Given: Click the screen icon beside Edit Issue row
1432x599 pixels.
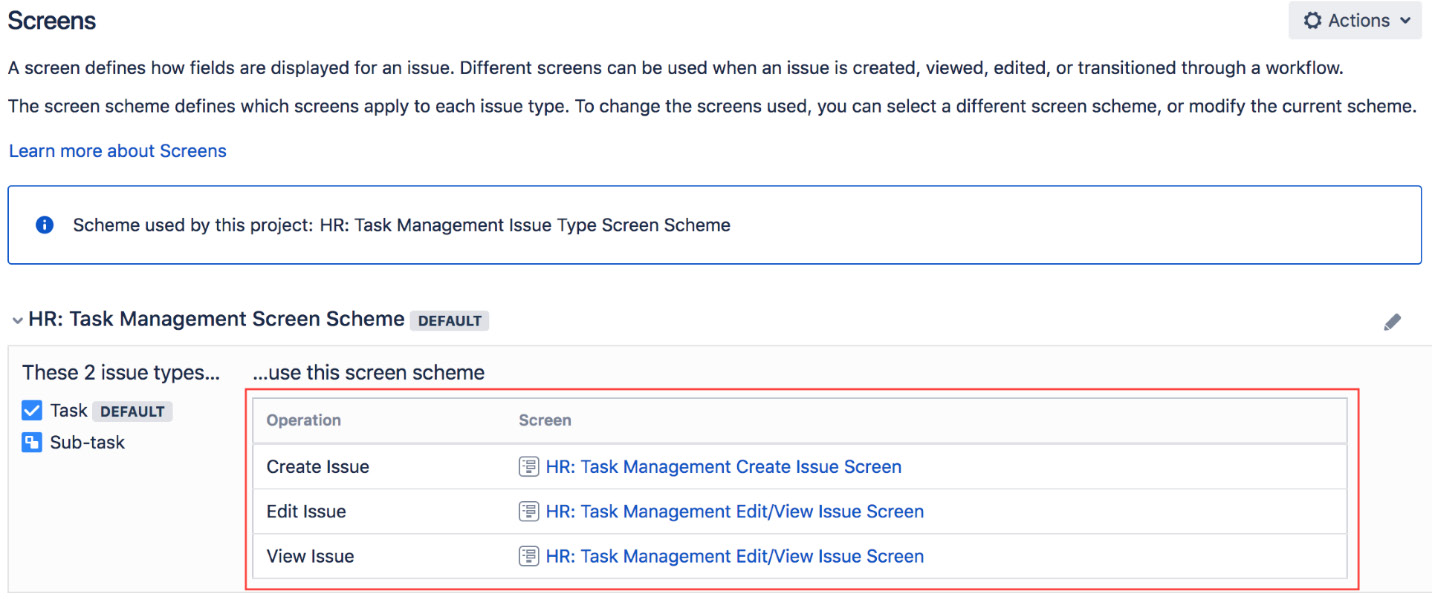Looking at the screenshot, I should click(x=528, y=511).
